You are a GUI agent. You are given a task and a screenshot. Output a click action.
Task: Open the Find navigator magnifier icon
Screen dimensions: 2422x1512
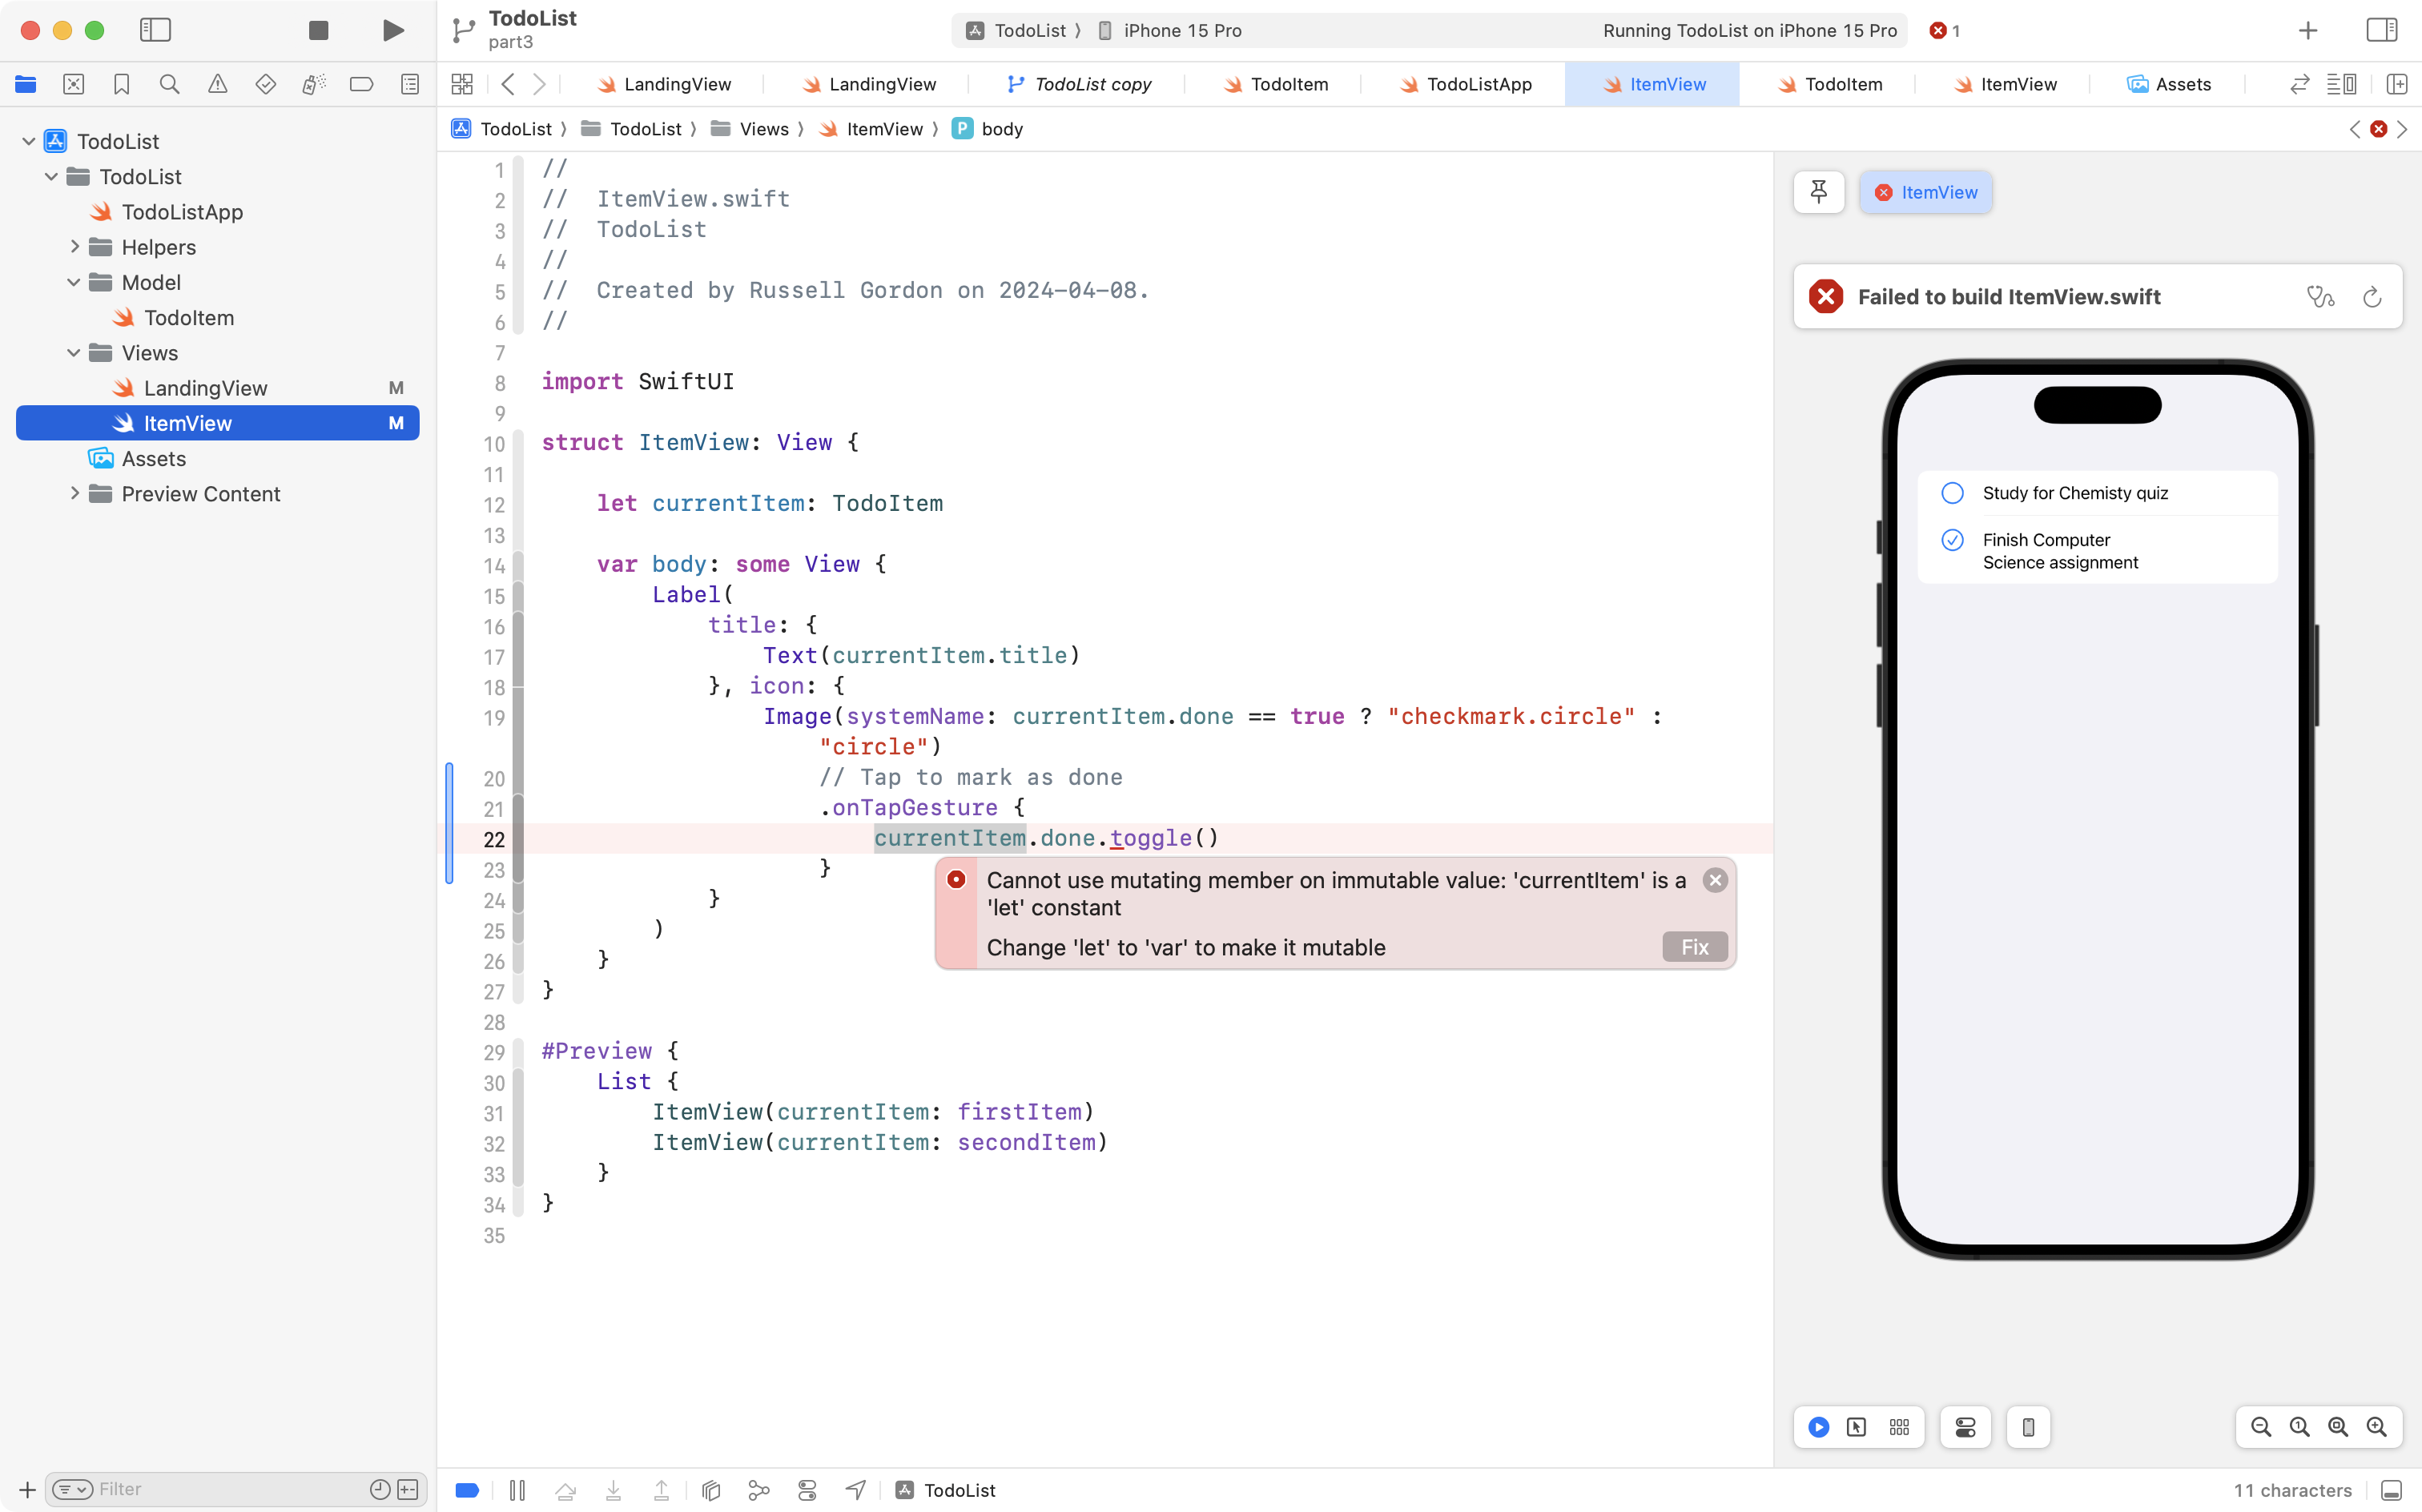tap(170, 84)
